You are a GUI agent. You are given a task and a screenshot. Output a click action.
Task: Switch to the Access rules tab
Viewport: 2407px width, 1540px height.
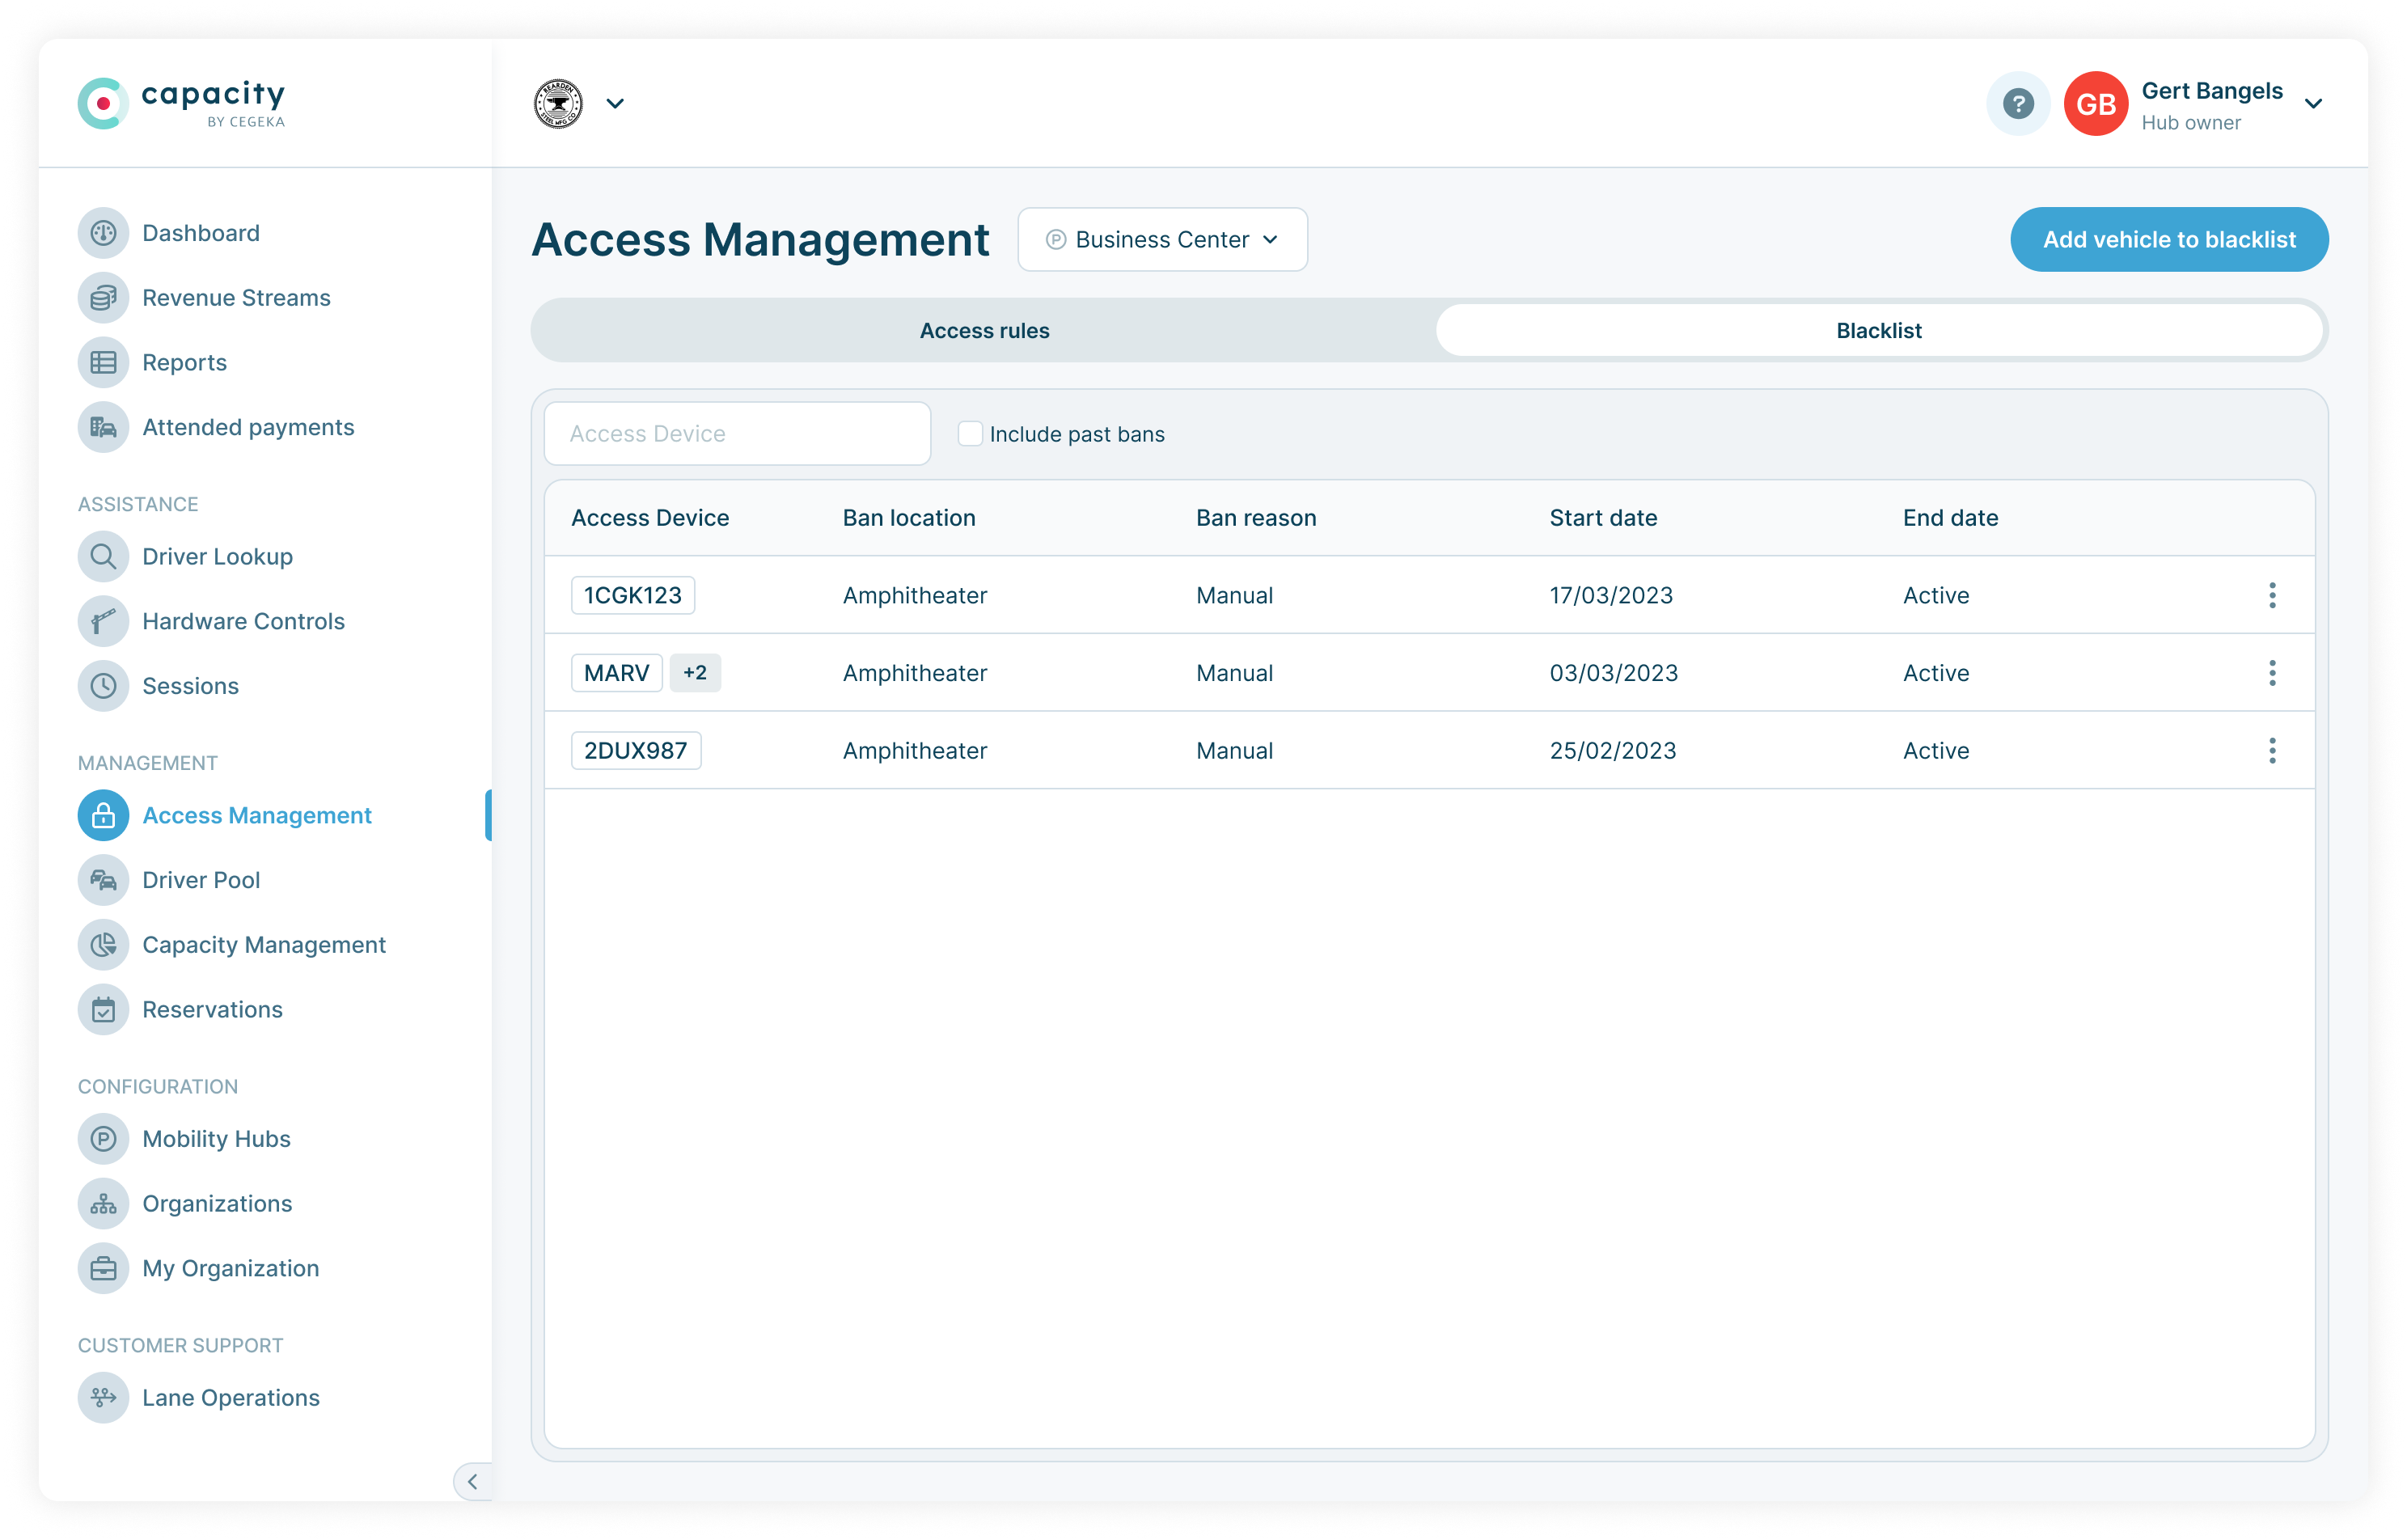(984, 330)
